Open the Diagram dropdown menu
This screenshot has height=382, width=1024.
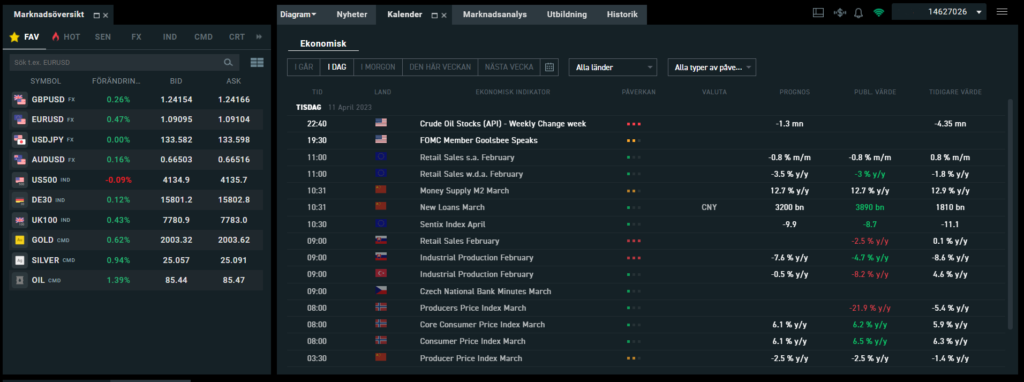[x=298, y=14]
